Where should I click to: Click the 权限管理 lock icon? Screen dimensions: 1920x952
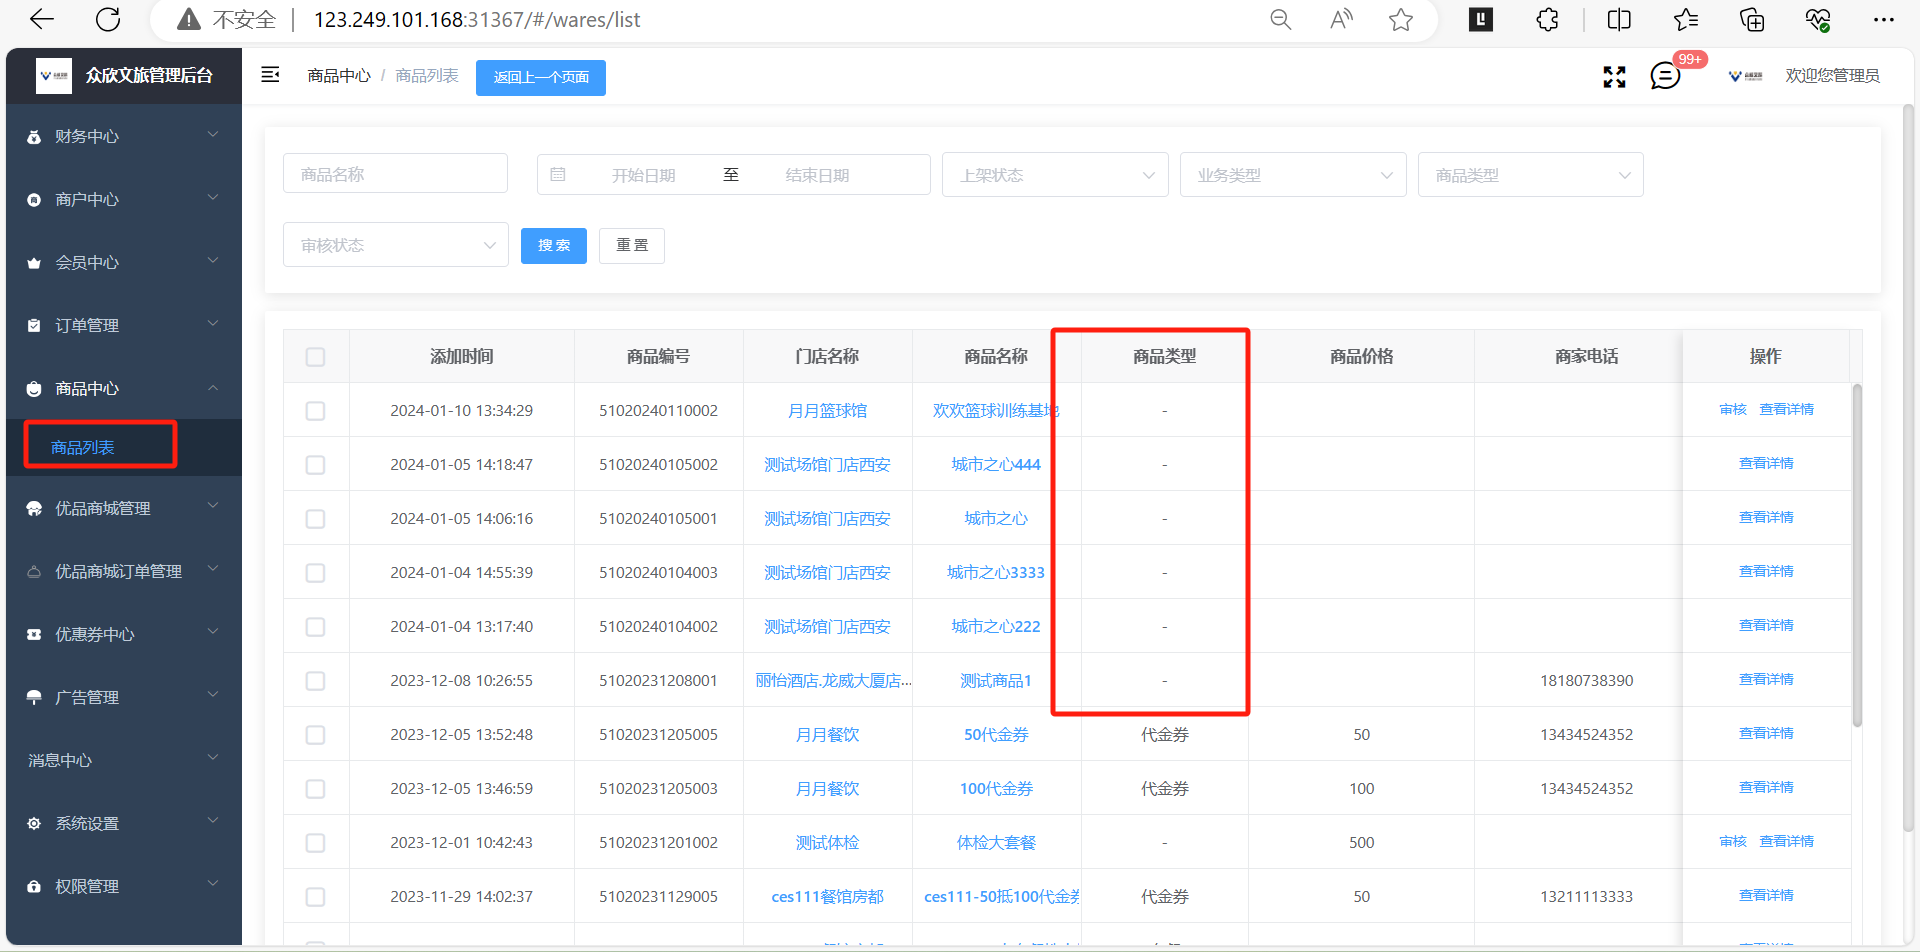[x=34, y=887]
